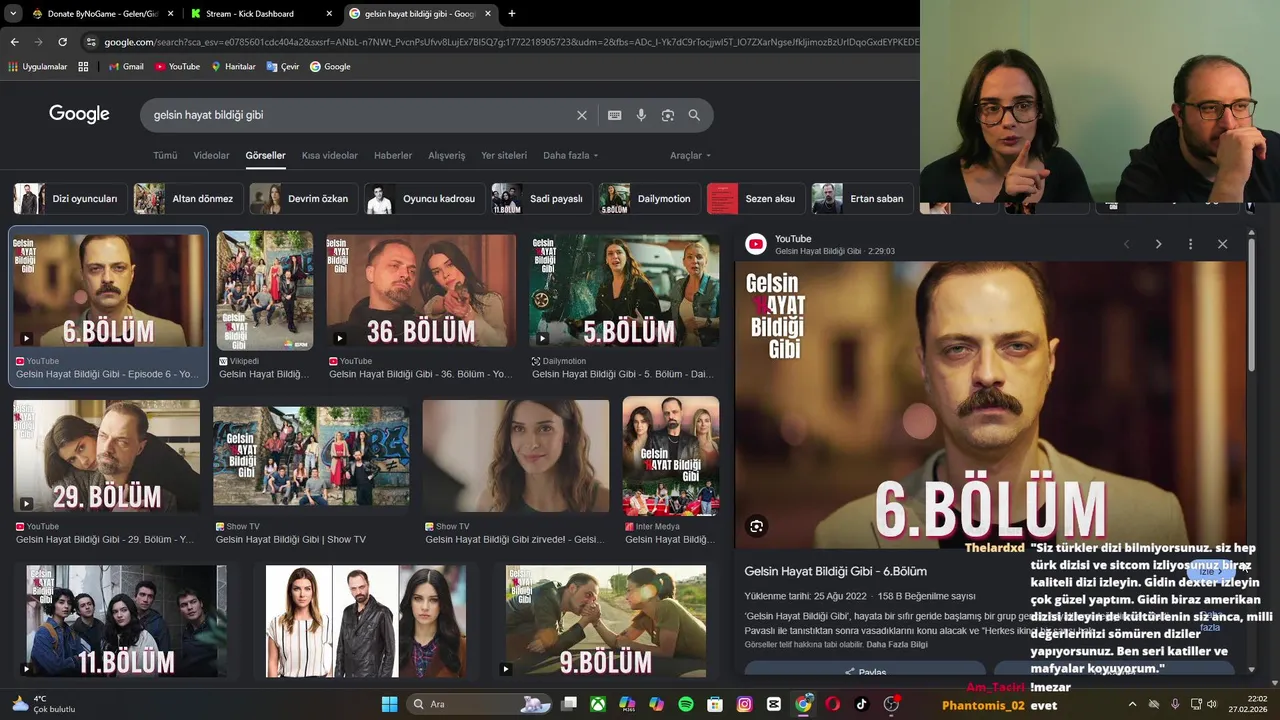Viewport: 1280px width, 720px height.
Task: Click the Paylaş share button
Action: [865, 672]
